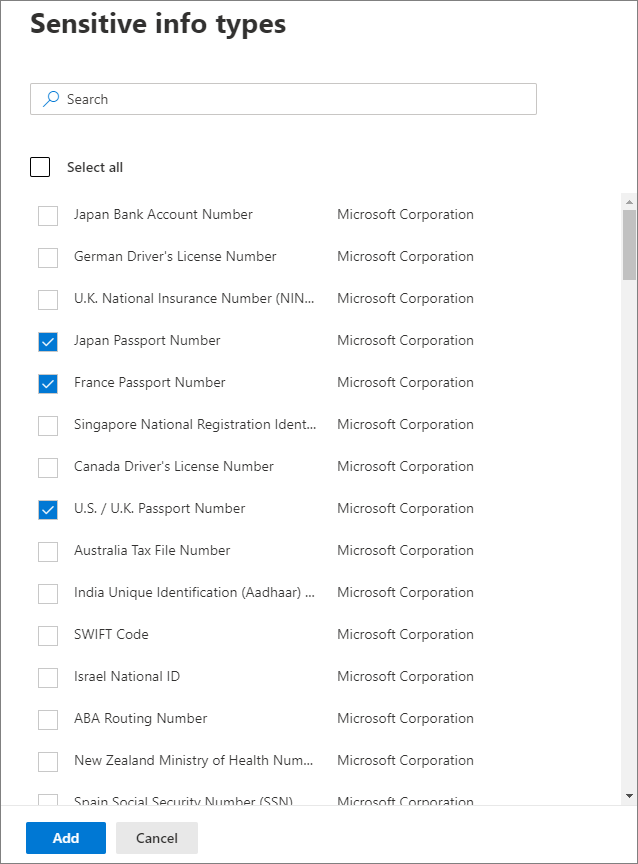This screenshot has height=864, width=638.
Task: Uncheck U.S. / U.K. Passport Number
Action: pos(47,509)
